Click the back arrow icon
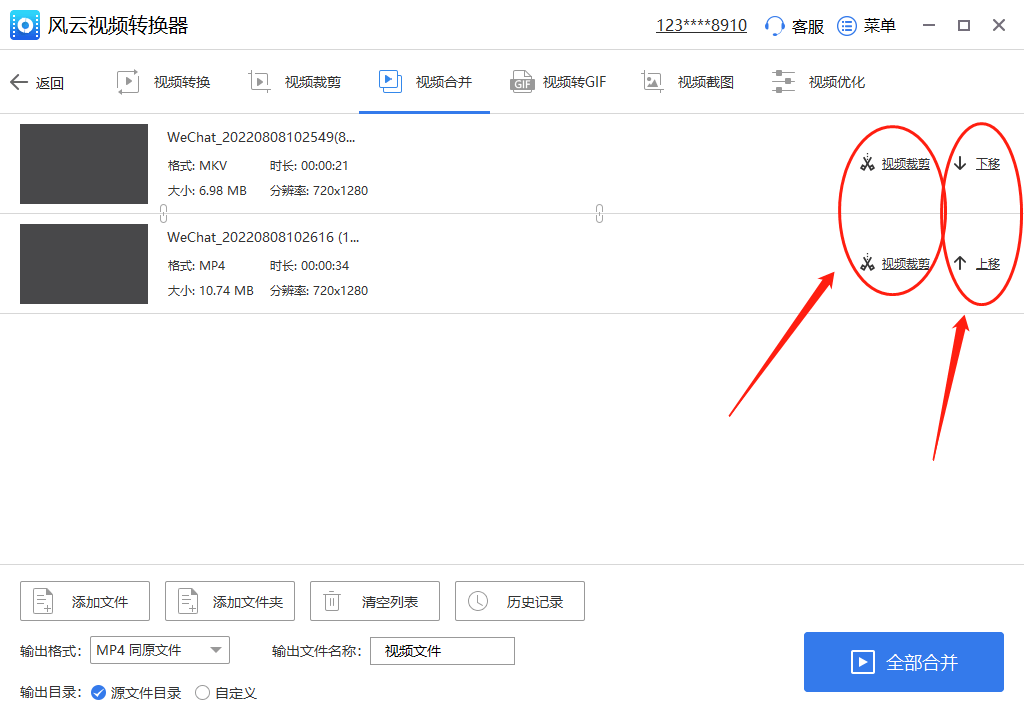The image size is (1024, 720). [x=19, y=82]
